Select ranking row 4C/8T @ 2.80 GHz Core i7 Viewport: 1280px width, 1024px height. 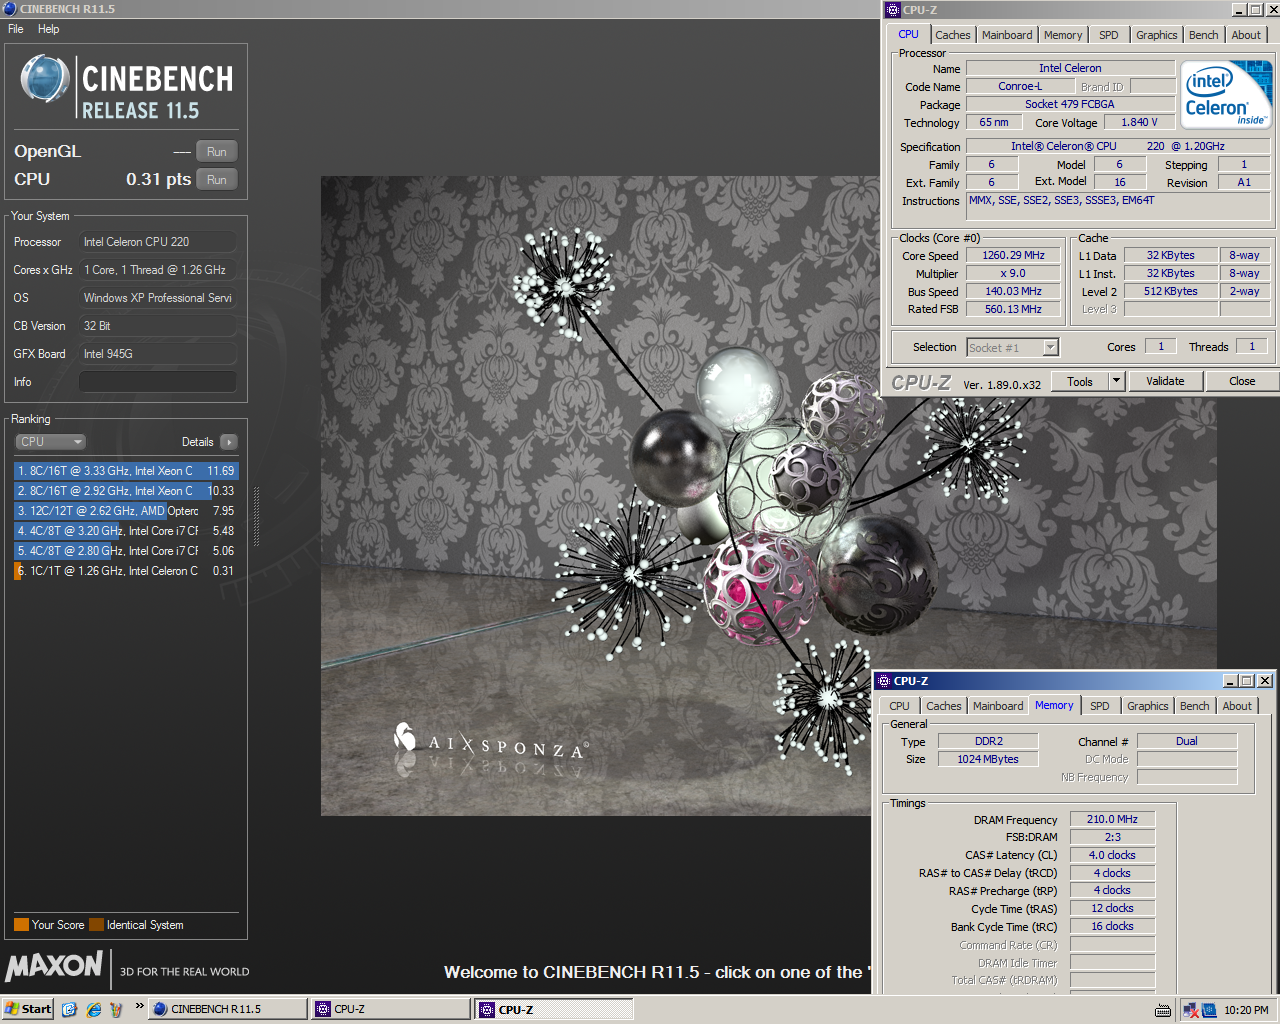pos(126,551)
